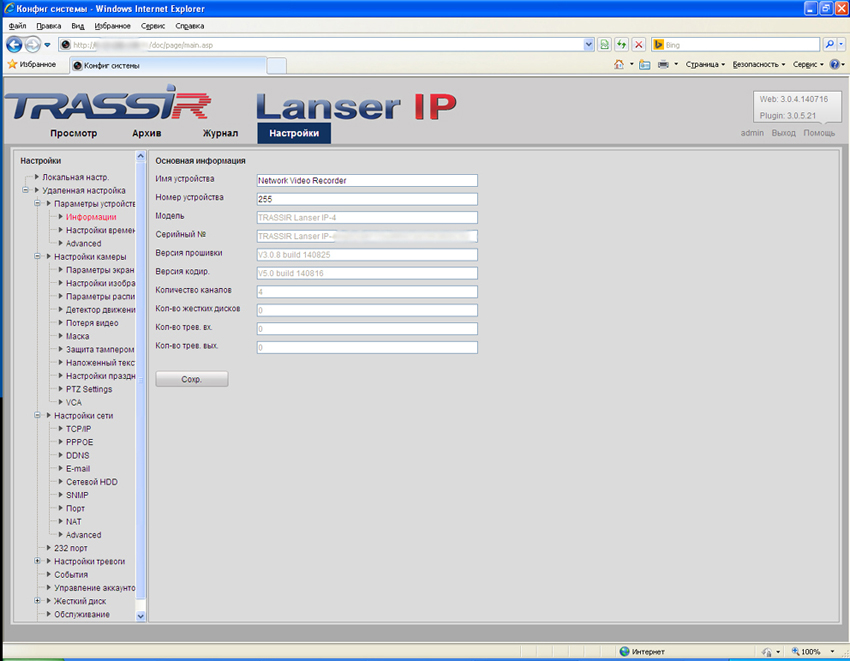Open the Вид menu
The image size is (850, 661).
tap(78, 26)
